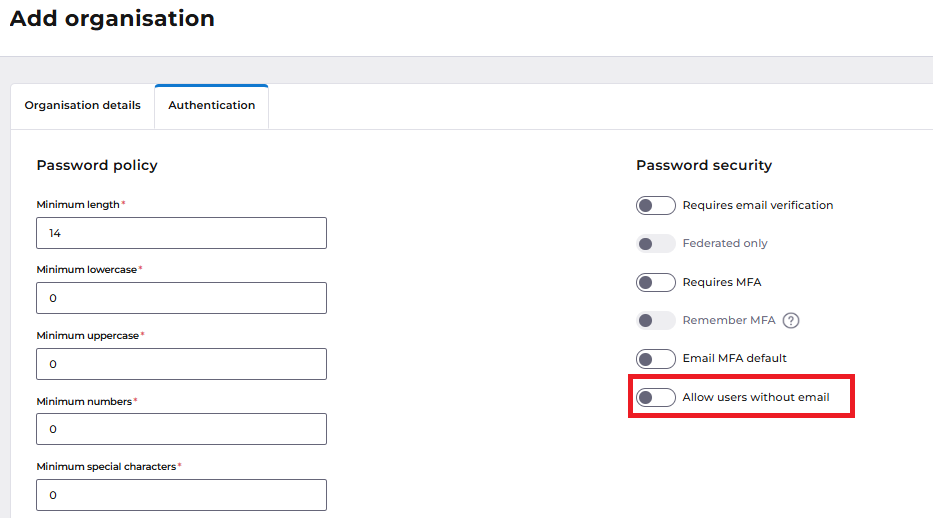Enable the Requires MFA switch

(x=656, y=282)
